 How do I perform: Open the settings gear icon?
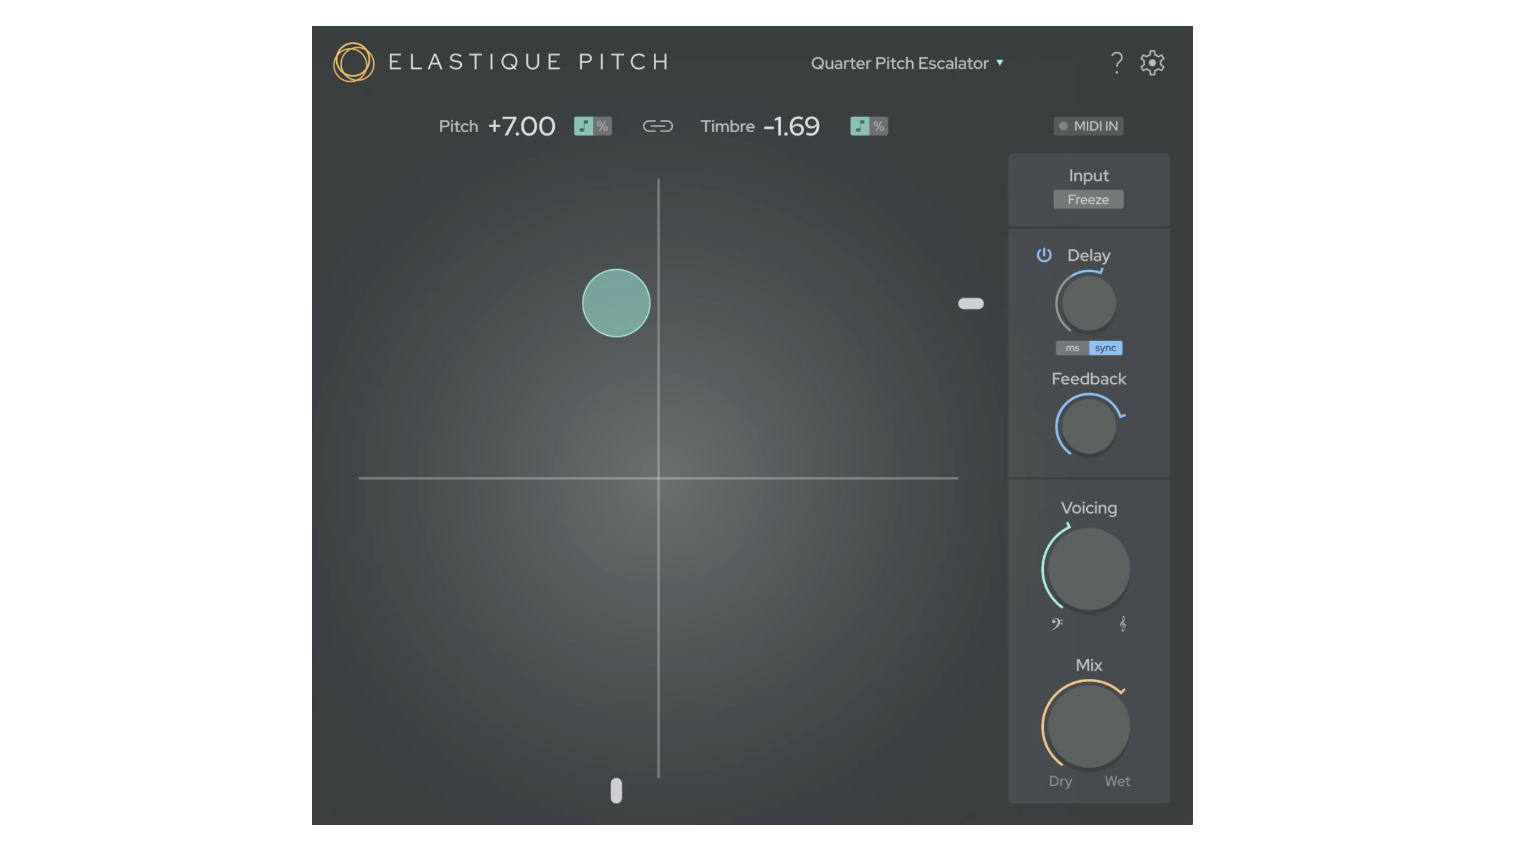tap(1153, 63)
